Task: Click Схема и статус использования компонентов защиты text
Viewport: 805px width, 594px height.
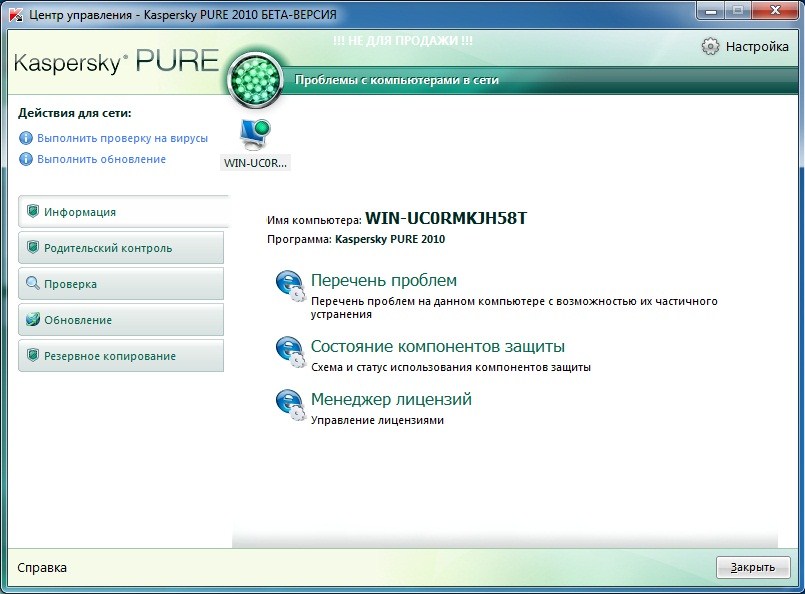Action: point(451,368)
